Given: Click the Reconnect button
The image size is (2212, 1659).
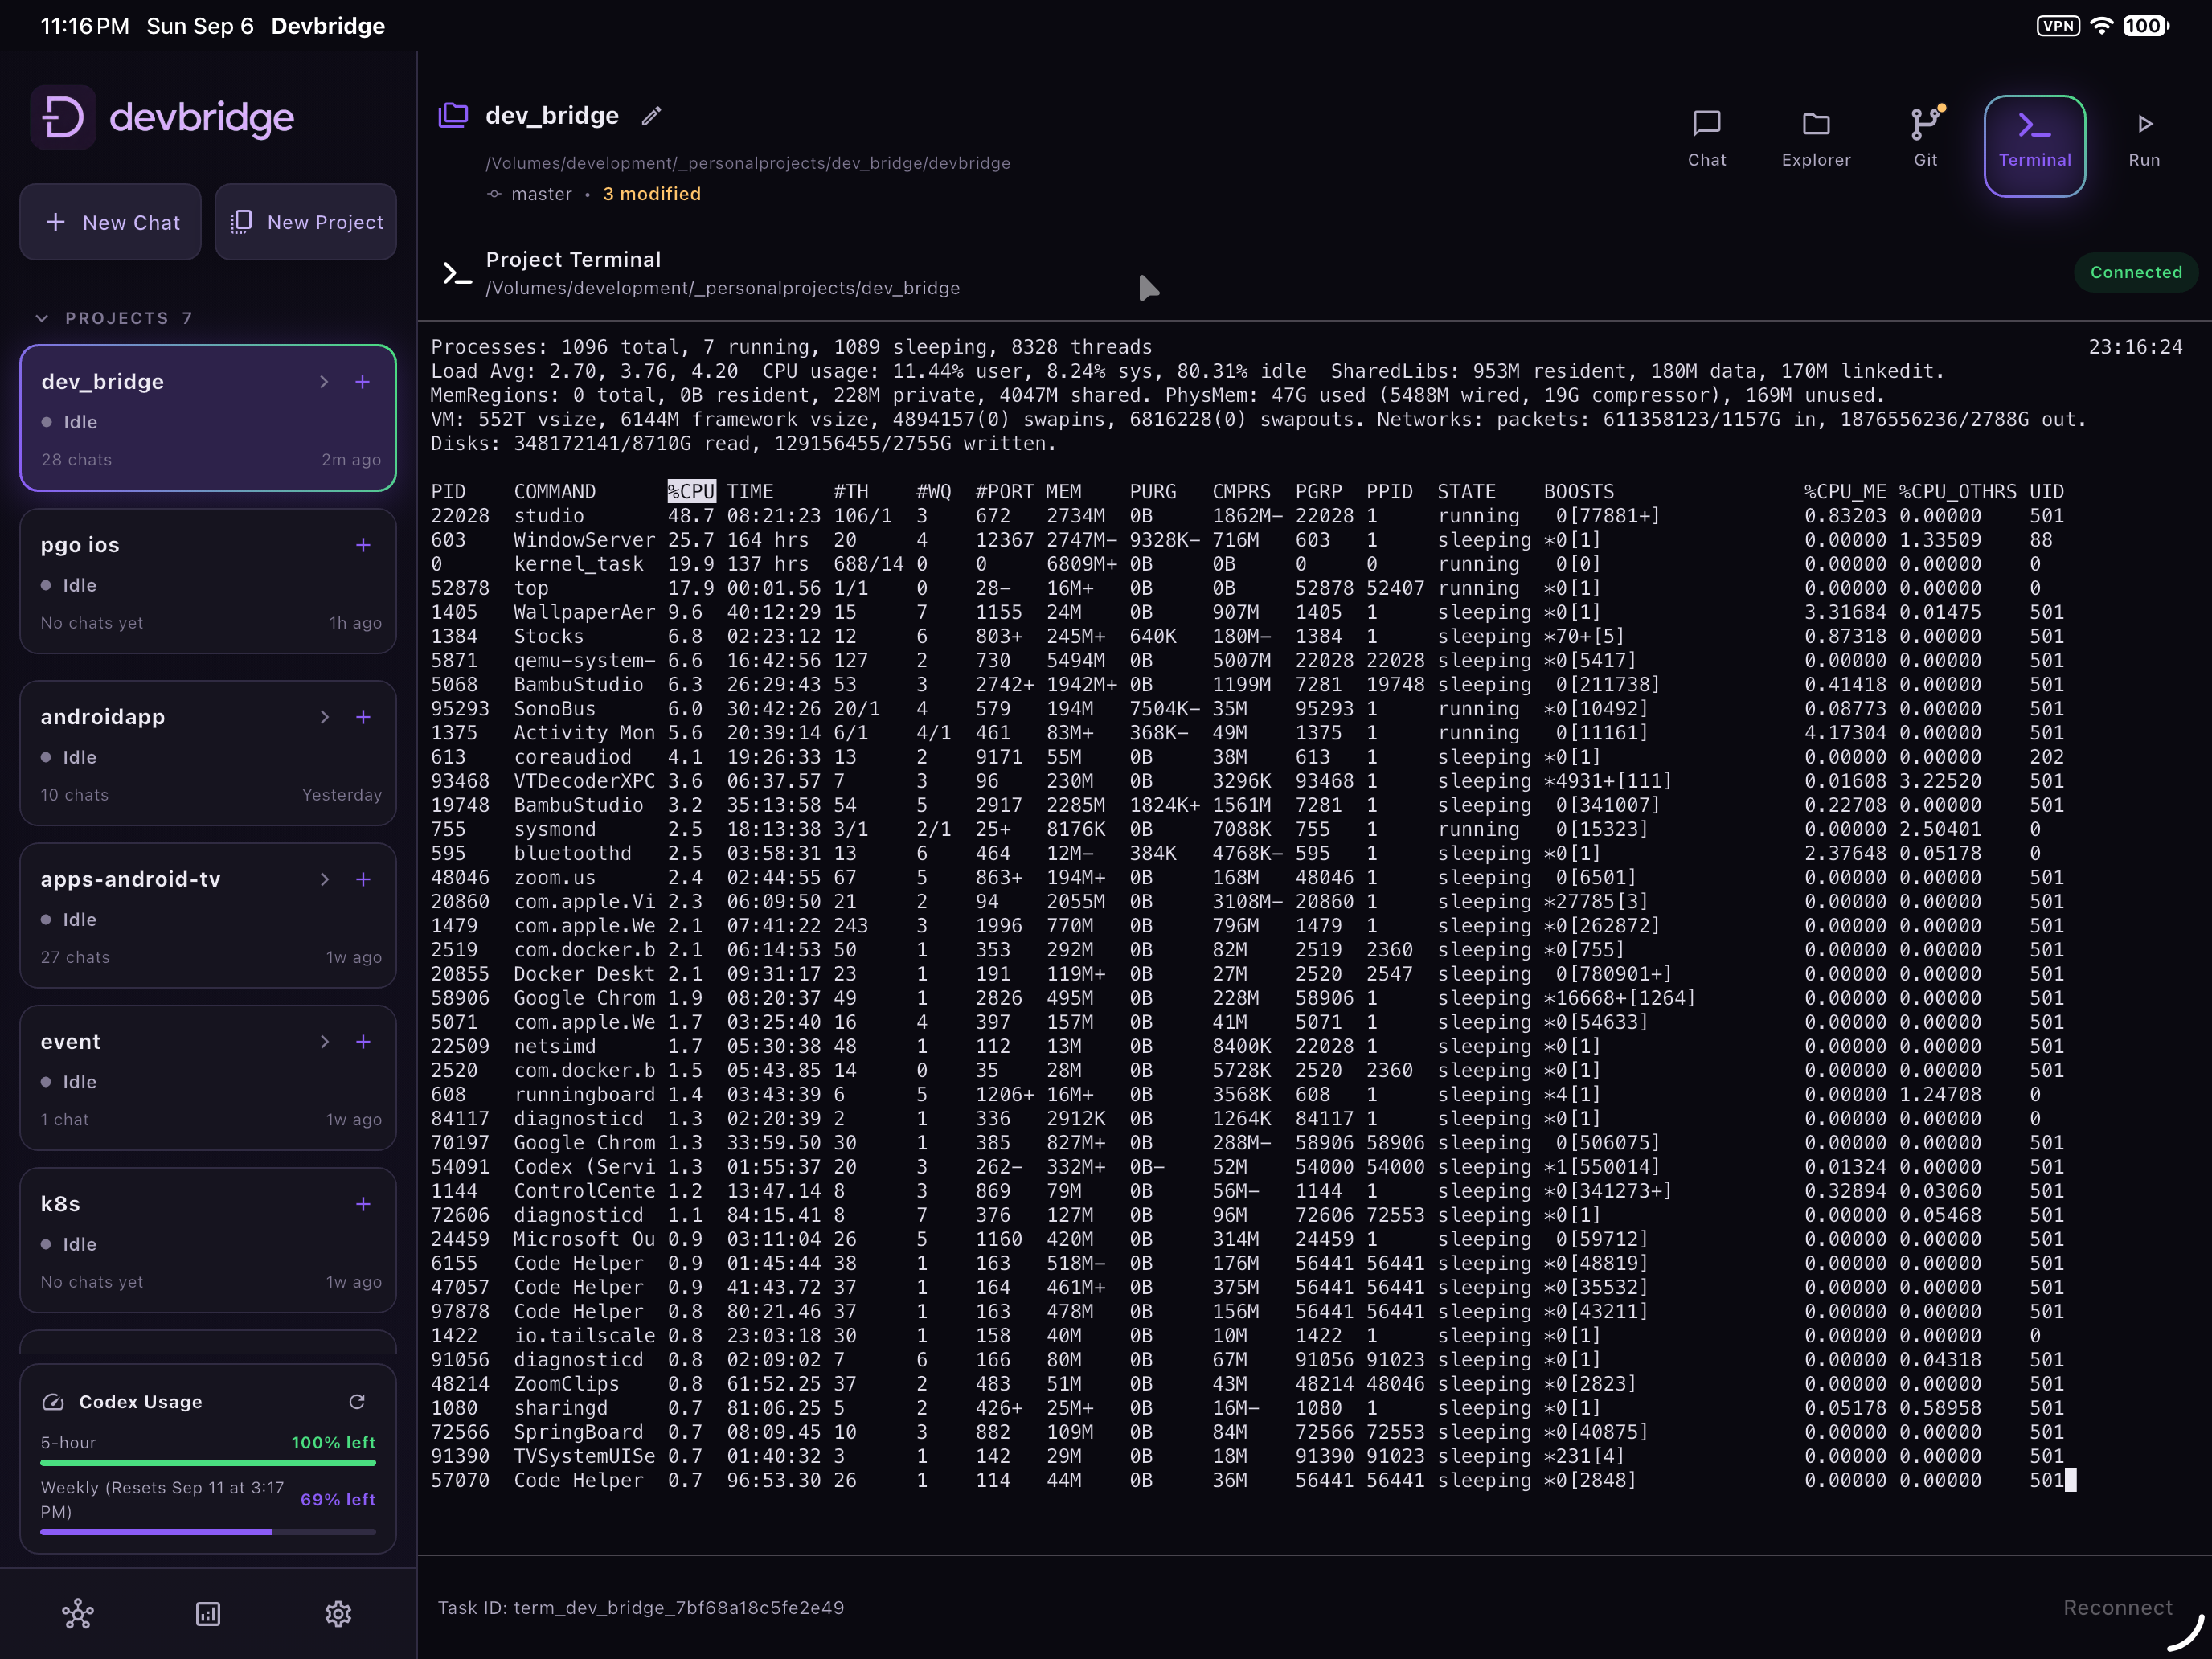Looking at the screenshot, I should pyautogui.click(x=2118, y=1607).
